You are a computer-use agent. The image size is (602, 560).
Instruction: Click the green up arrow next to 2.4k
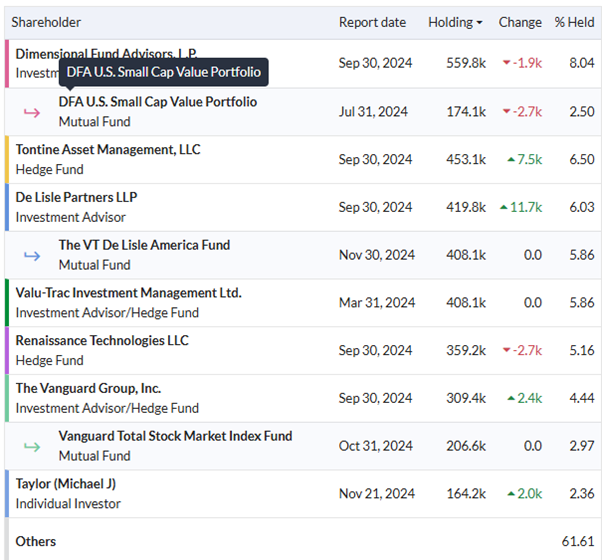point(511,398)
